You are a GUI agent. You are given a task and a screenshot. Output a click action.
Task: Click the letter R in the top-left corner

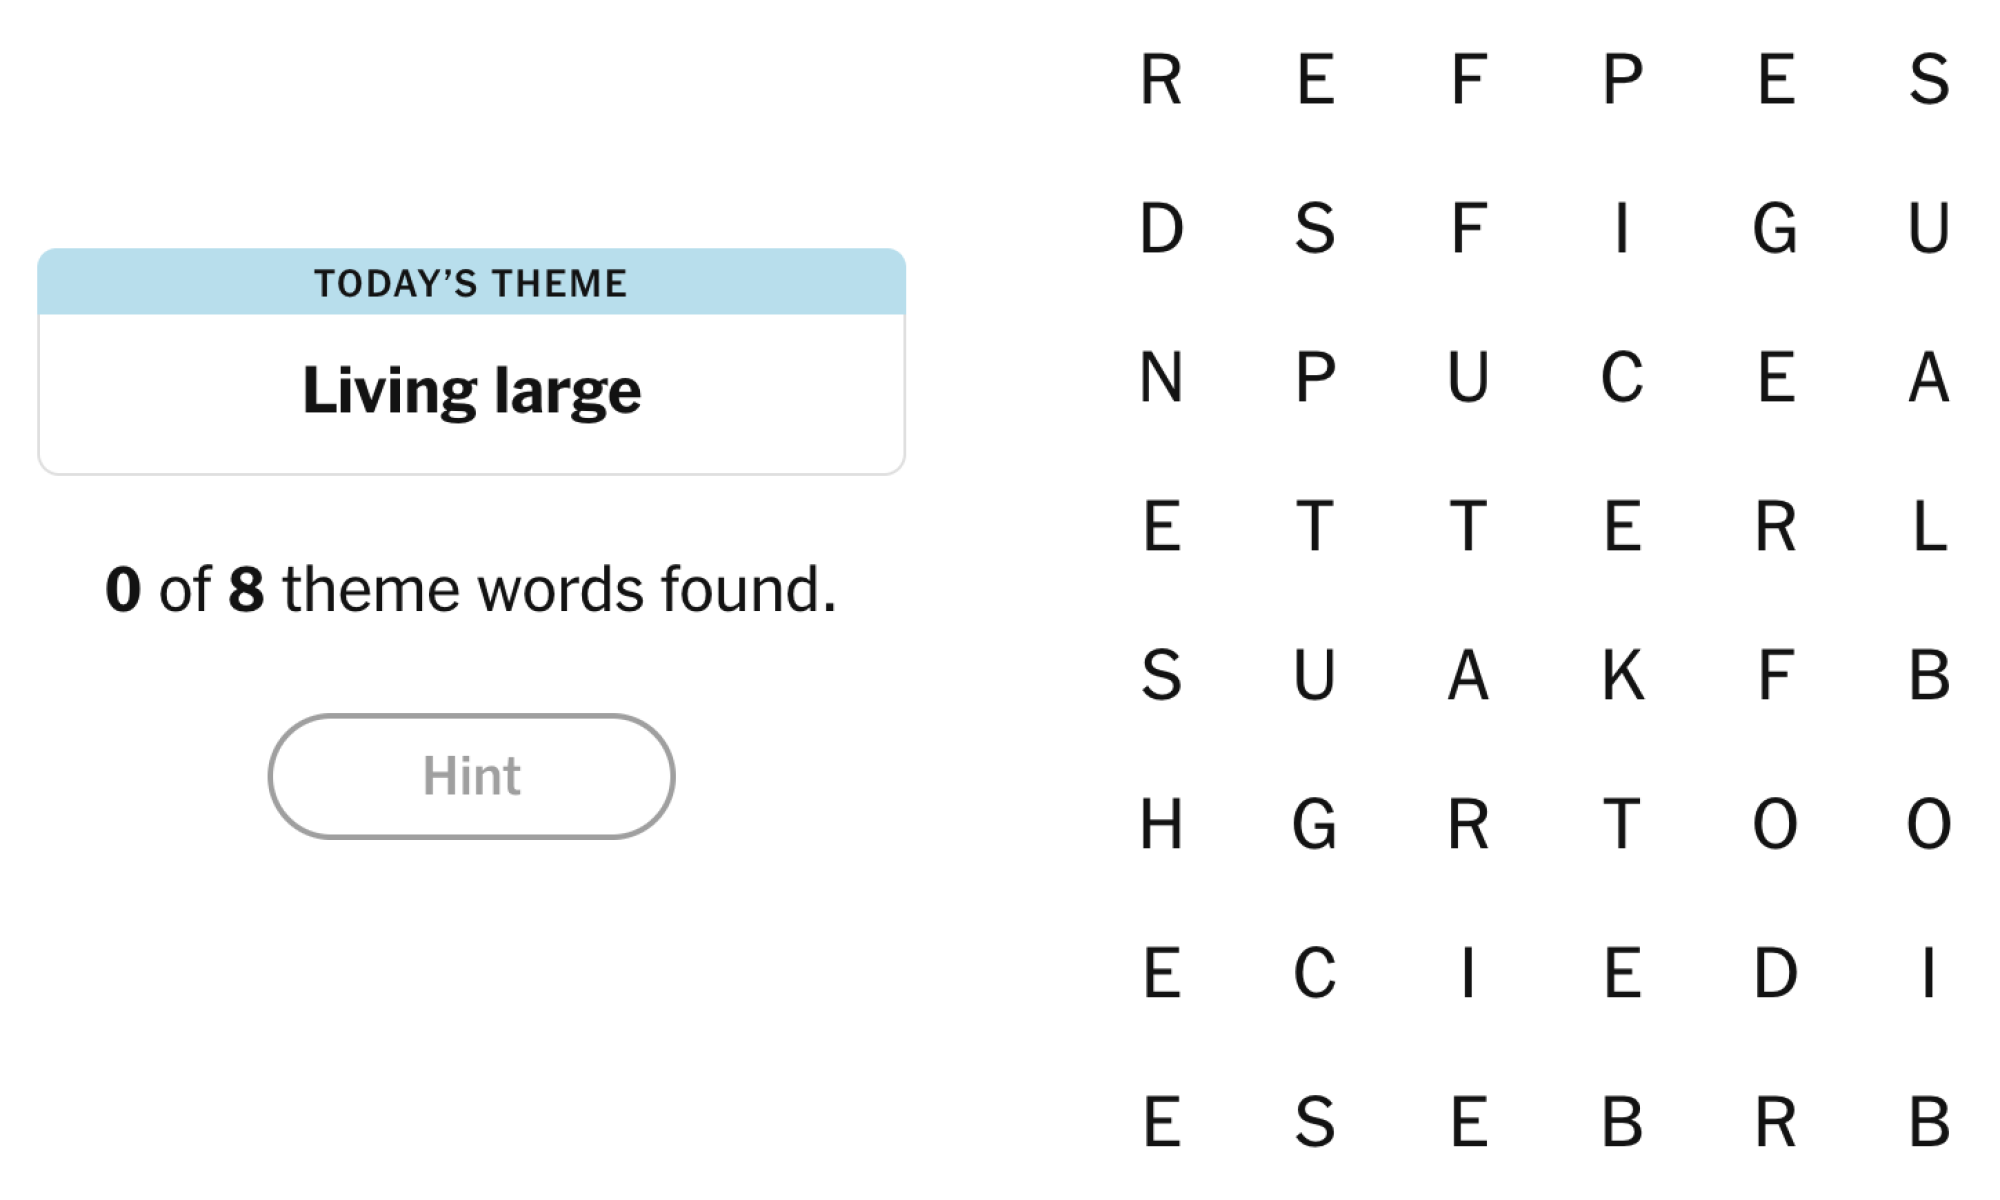click(x=1160, y=82)
